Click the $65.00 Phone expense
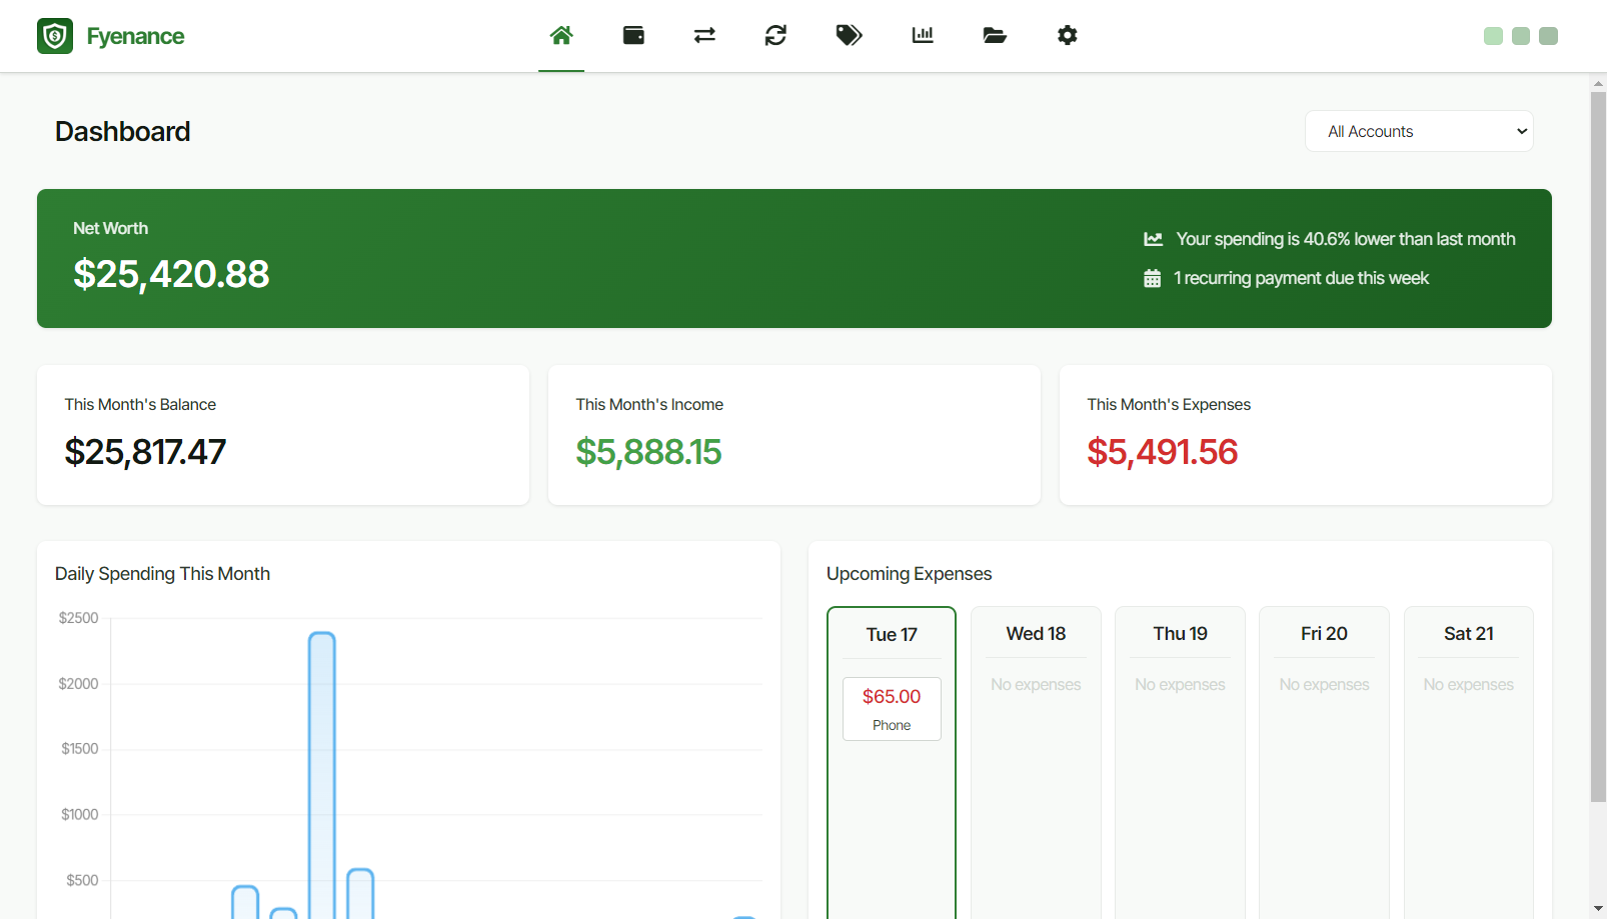This screenshot has height=919, width=1607. click(x=891, y=708)
